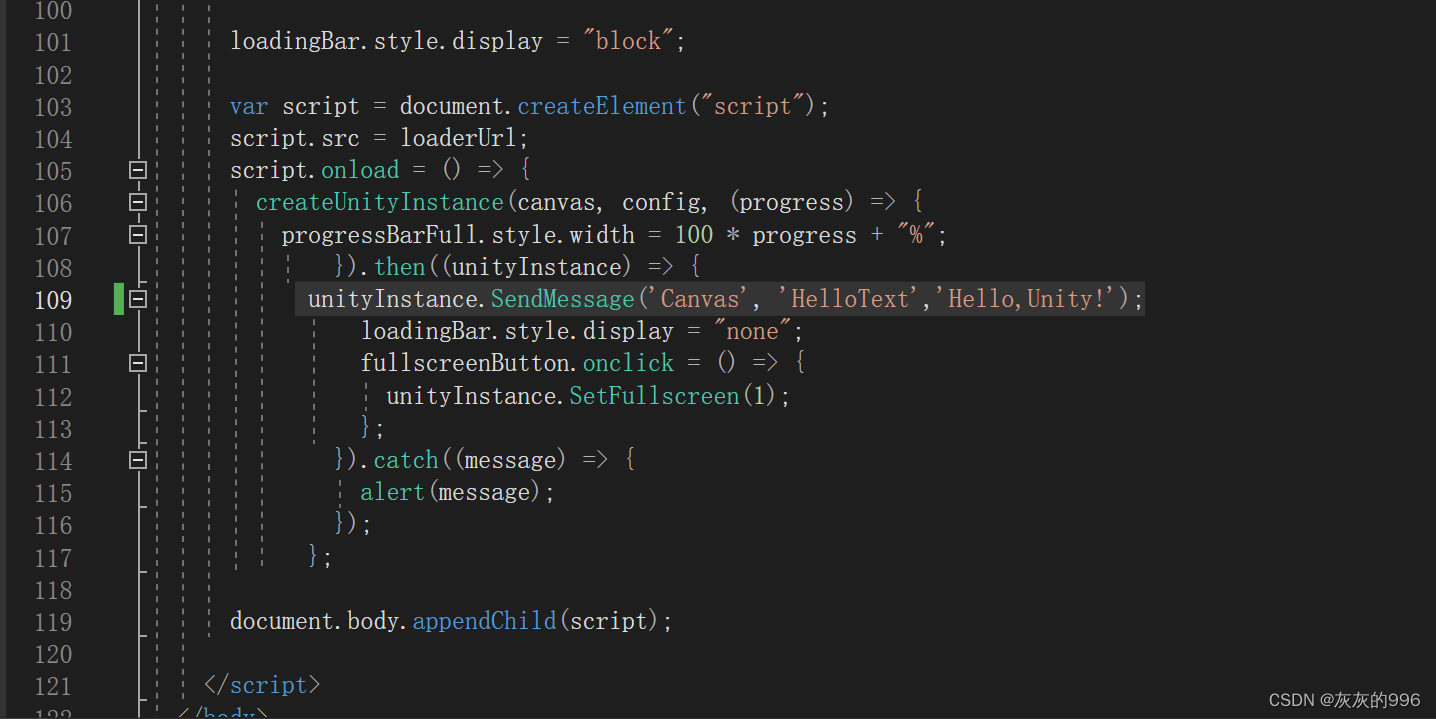1436x719 pixels.
Task: Click the SetFullscreen method call
Action: click(654, 396)
